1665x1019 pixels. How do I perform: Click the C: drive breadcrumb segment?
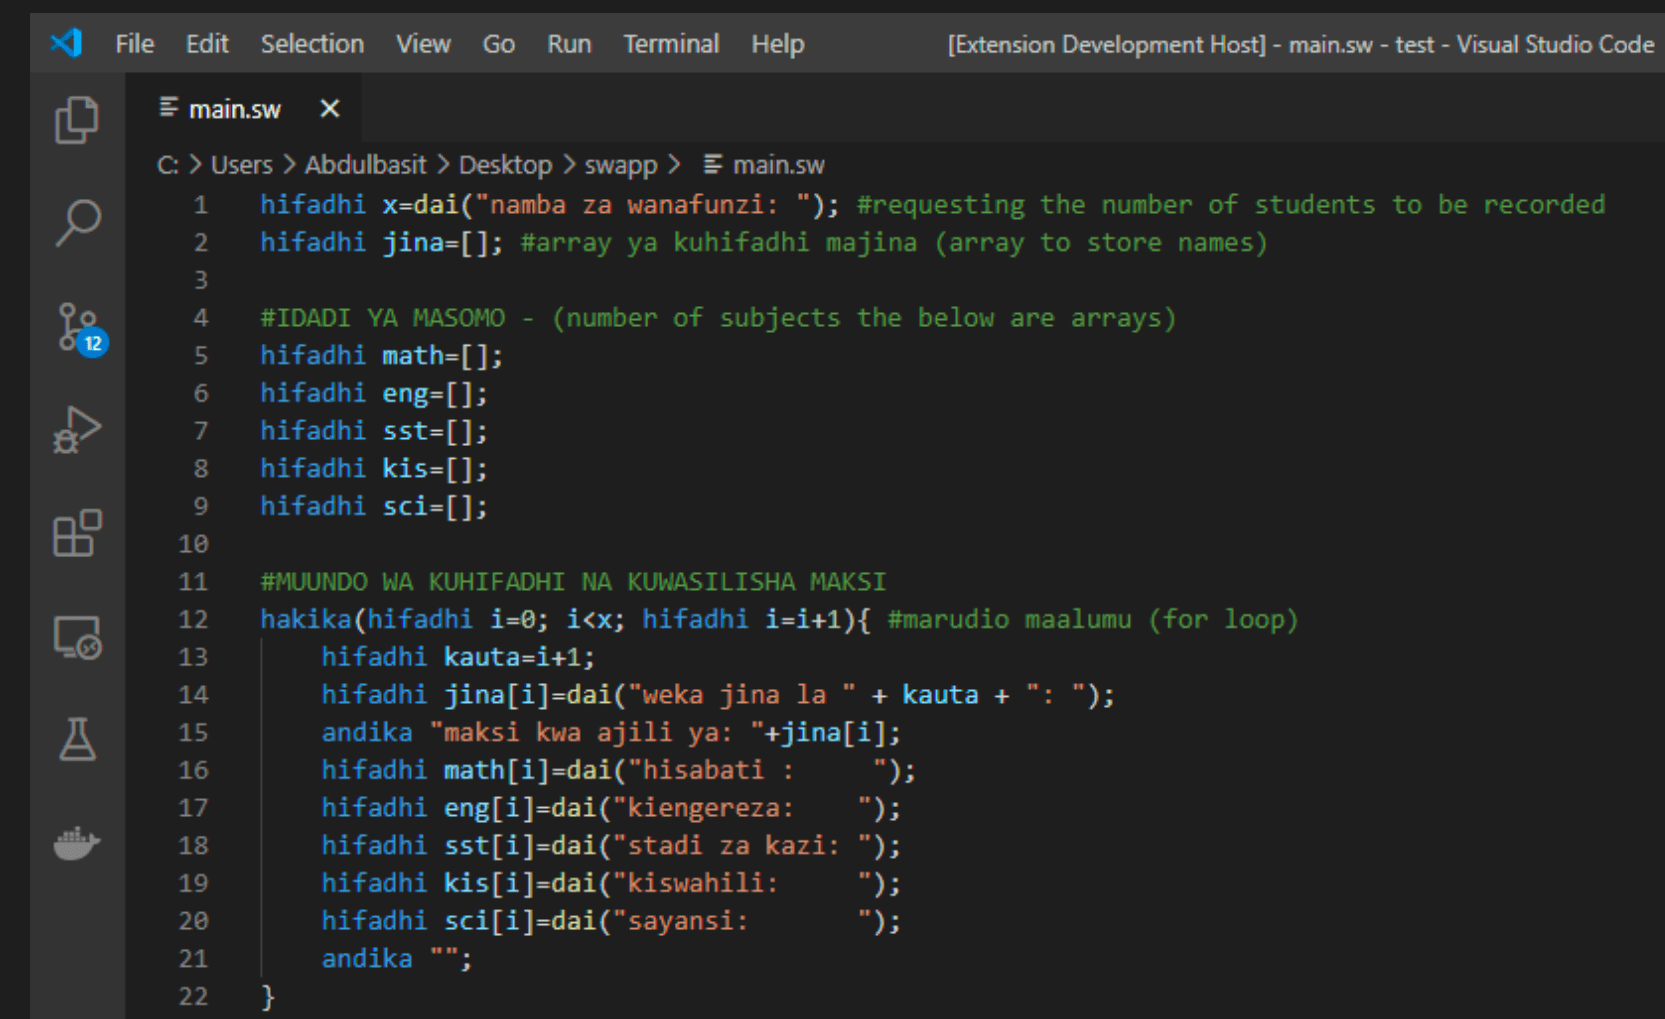click(167, 165)
